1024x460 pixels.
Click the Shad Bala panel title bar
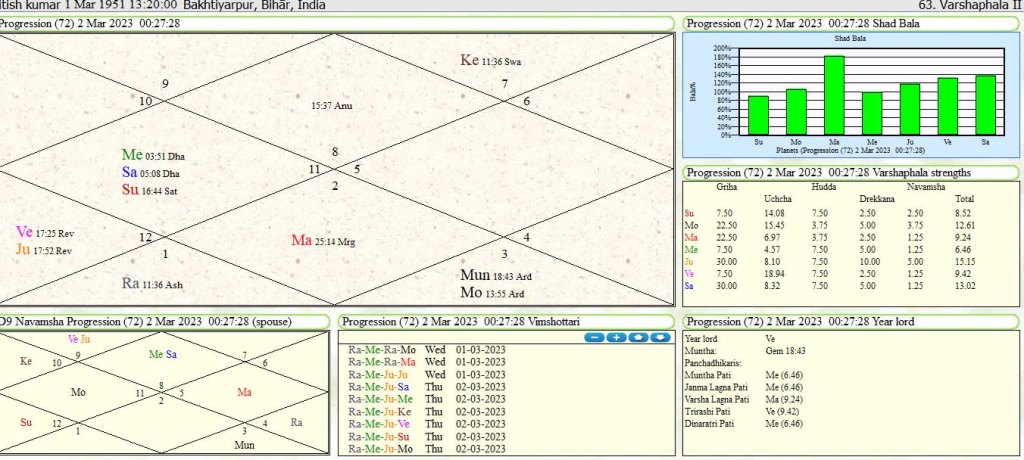pyautogui.click(x=852, y=24)
